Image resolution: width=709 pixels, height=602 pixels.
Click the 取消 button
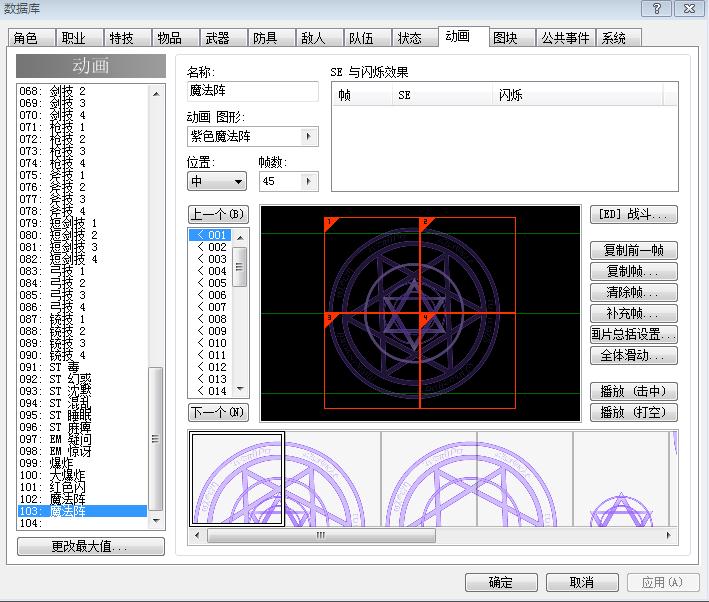[x=582, y=582]
